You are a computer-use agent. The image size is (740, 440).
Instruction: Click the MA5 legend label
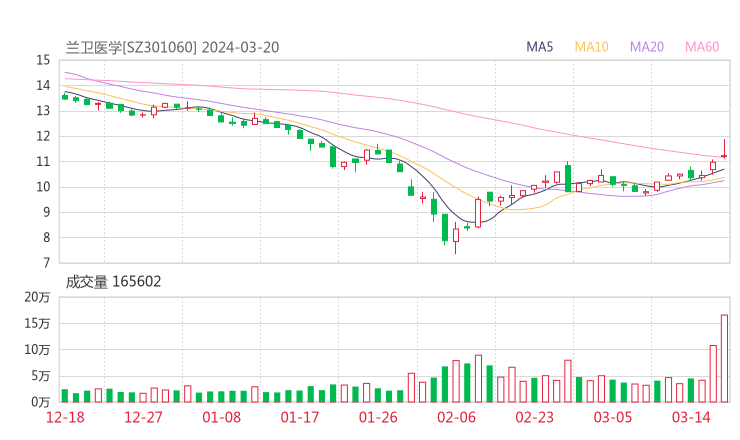(539, 47)
